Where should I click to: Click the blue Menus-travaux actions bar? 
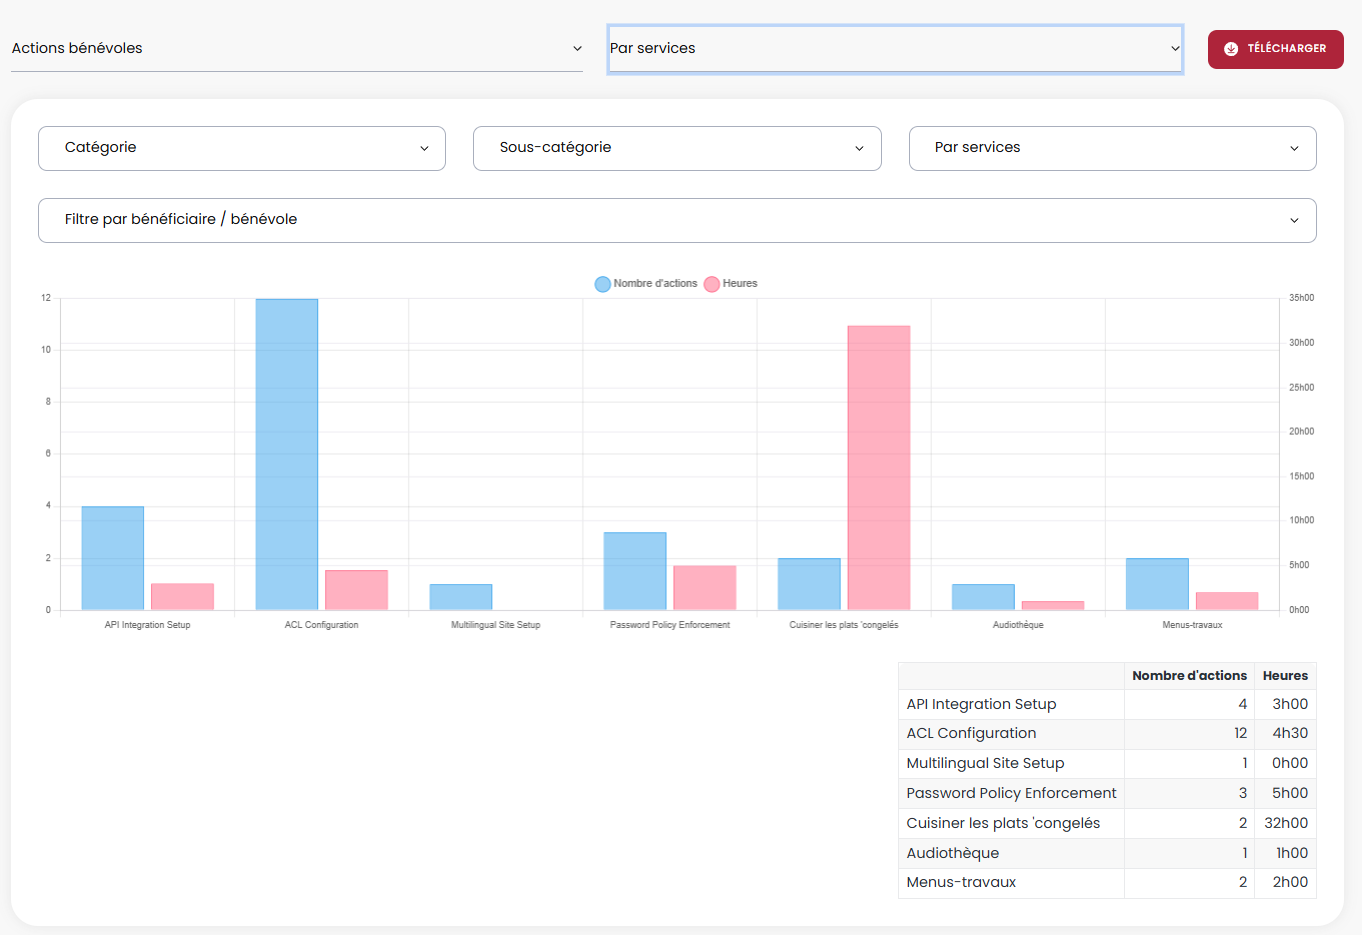pyautogui.click(x=1157, y=584)
